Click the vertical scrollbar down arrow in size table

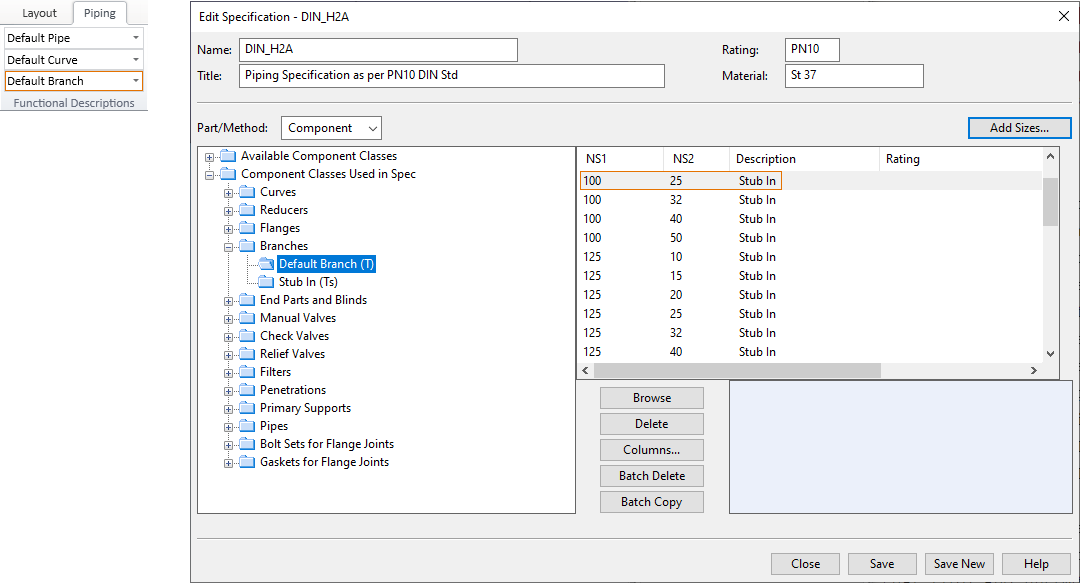[1050, 353]
